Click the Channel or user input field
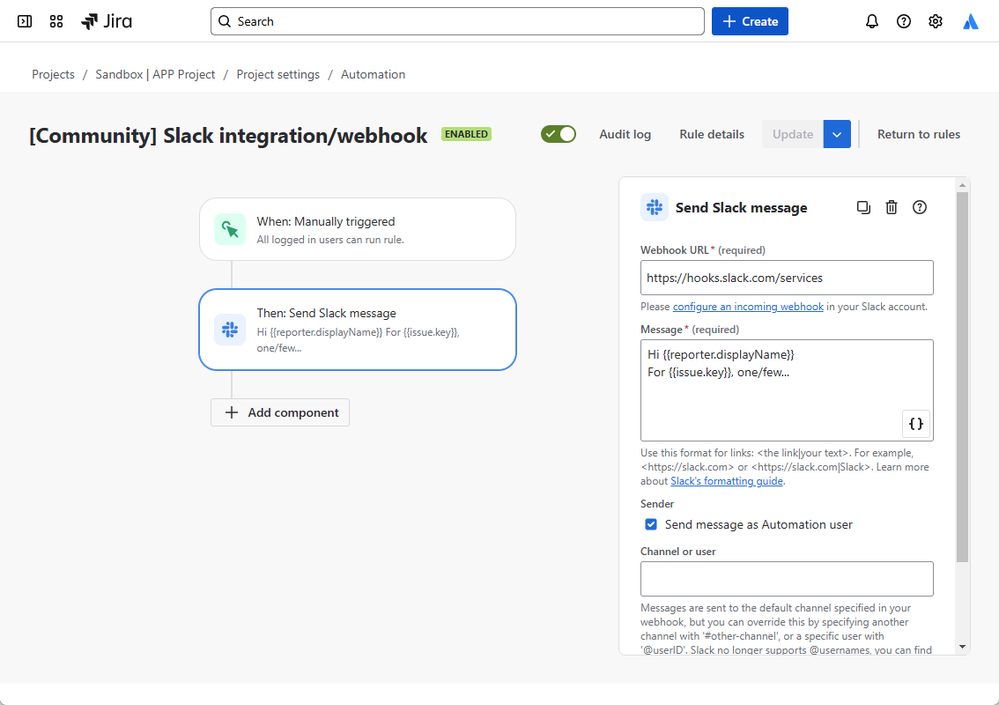Image resolution: width=999 pixels, height=705 pixels. point(786,578)
